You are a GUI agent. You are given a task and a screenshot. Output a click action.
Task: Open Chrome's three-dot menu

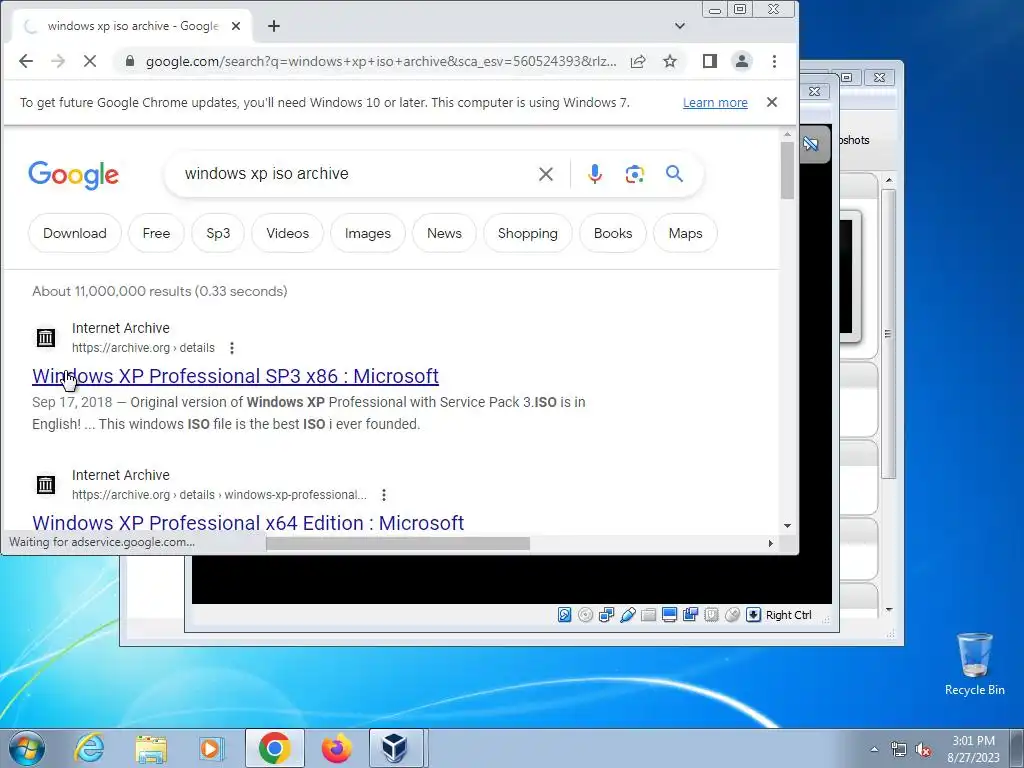coord(775,61)
